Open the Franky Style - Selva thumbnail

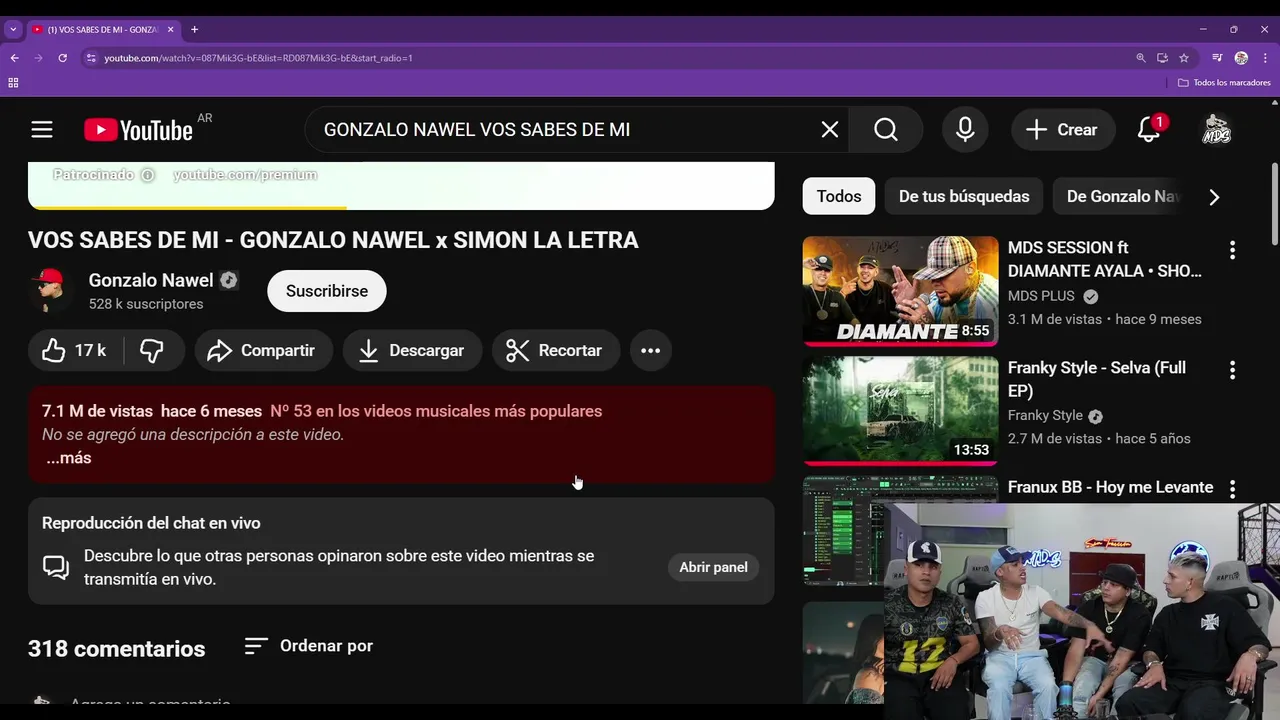tap(900, 411)
